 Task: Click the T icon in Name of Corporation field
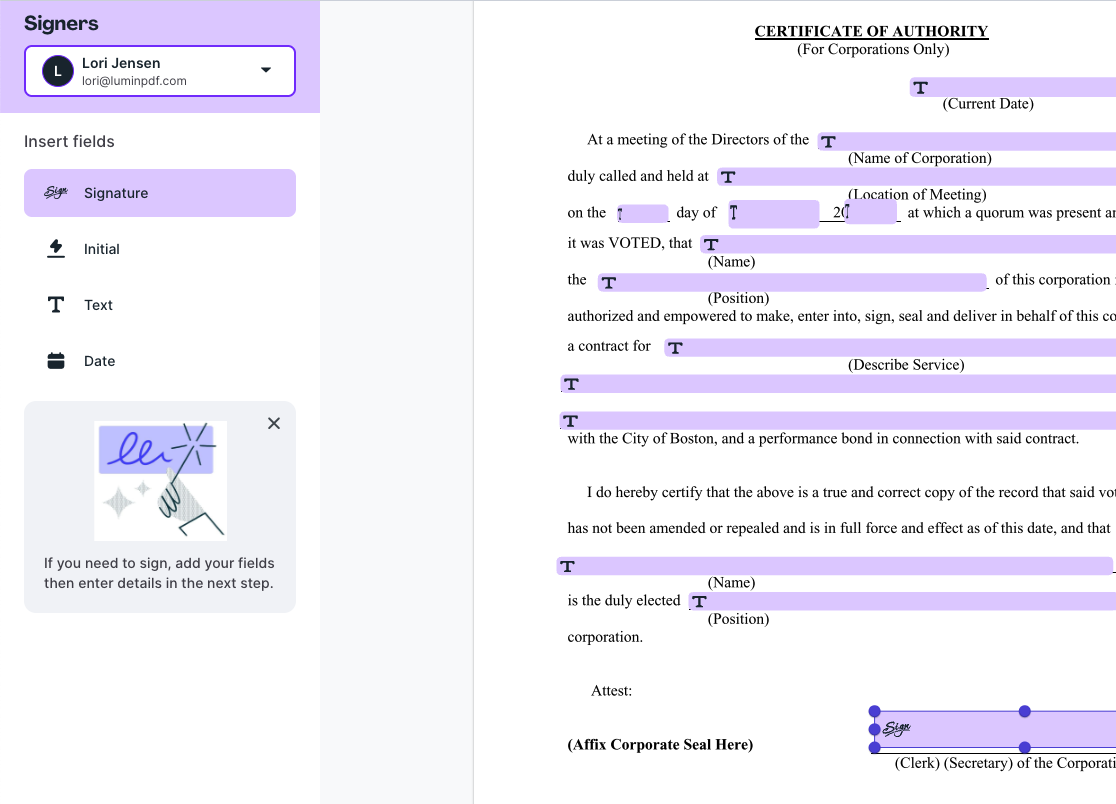[828, 142]
